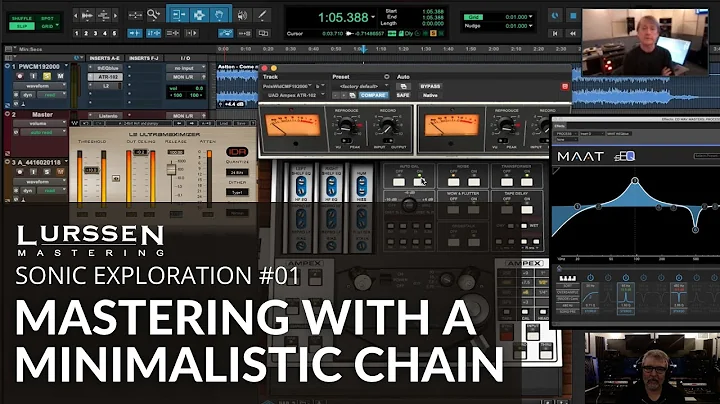Click BYPASS in the ATR-102 plugin header
Screen dimensions: 720x404
[430, 86]
